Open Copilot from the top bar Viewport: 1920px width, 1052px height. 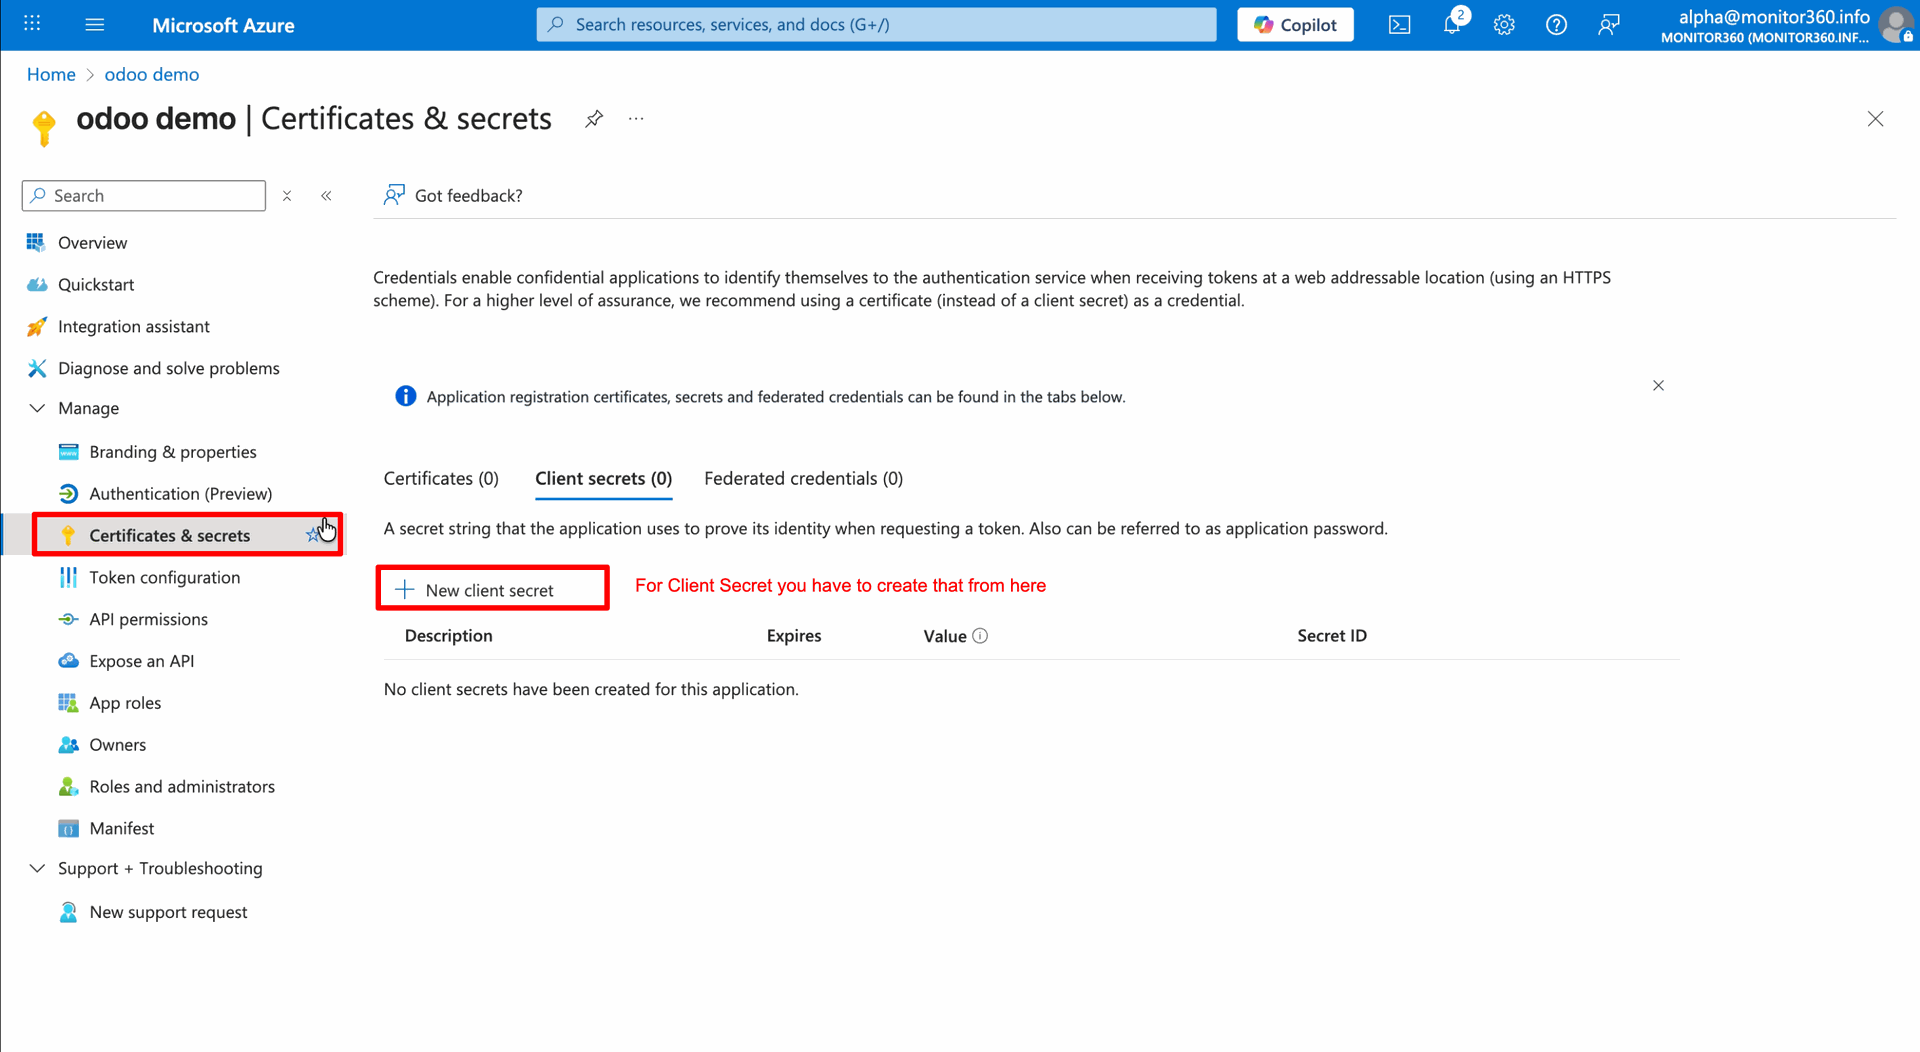tap(1295, 25)
